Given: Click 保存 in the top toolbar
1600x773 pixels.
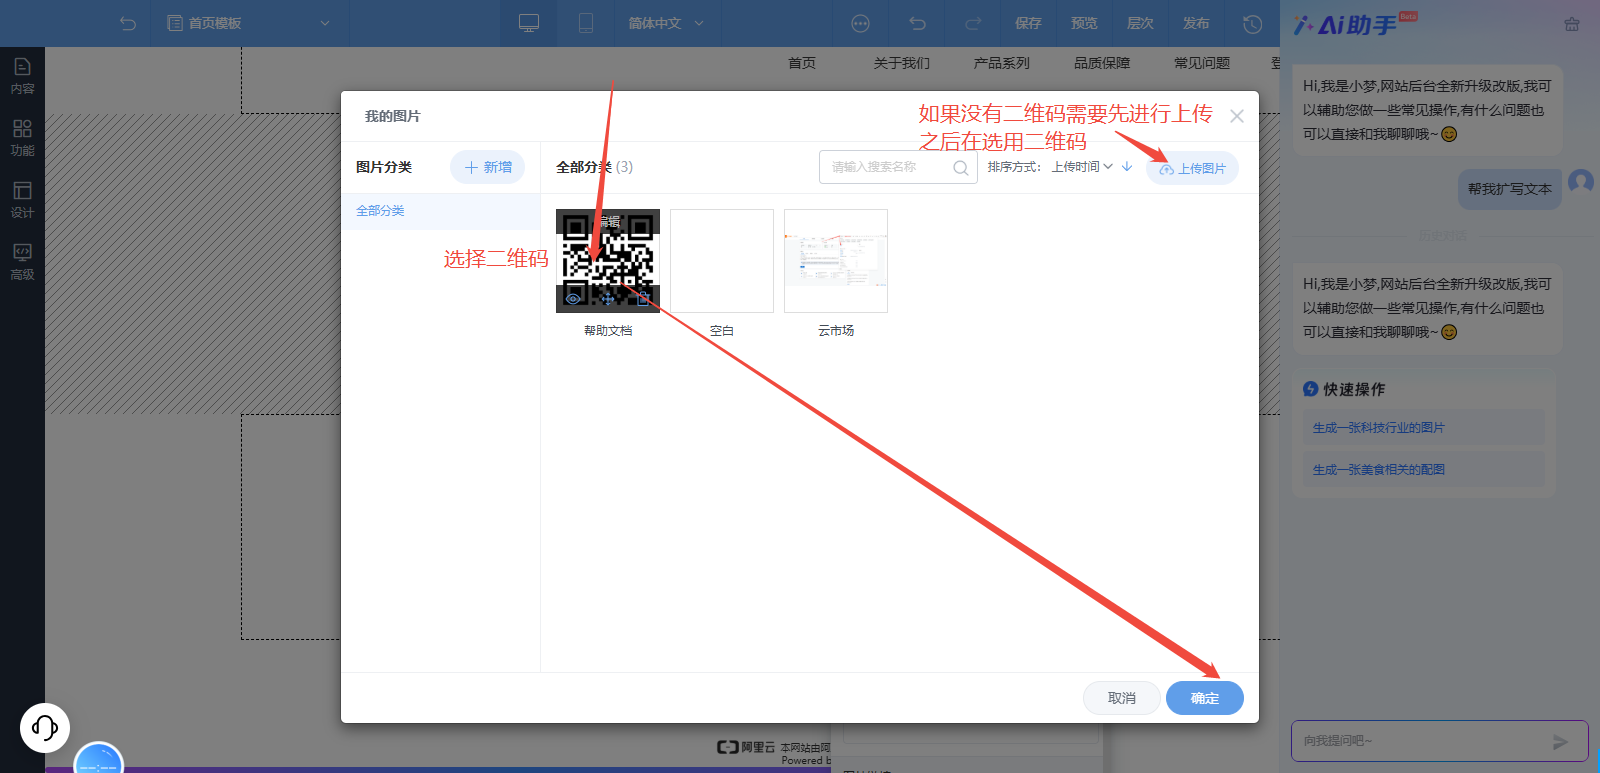Looking at the screenshot, I should click(1028, 23).
